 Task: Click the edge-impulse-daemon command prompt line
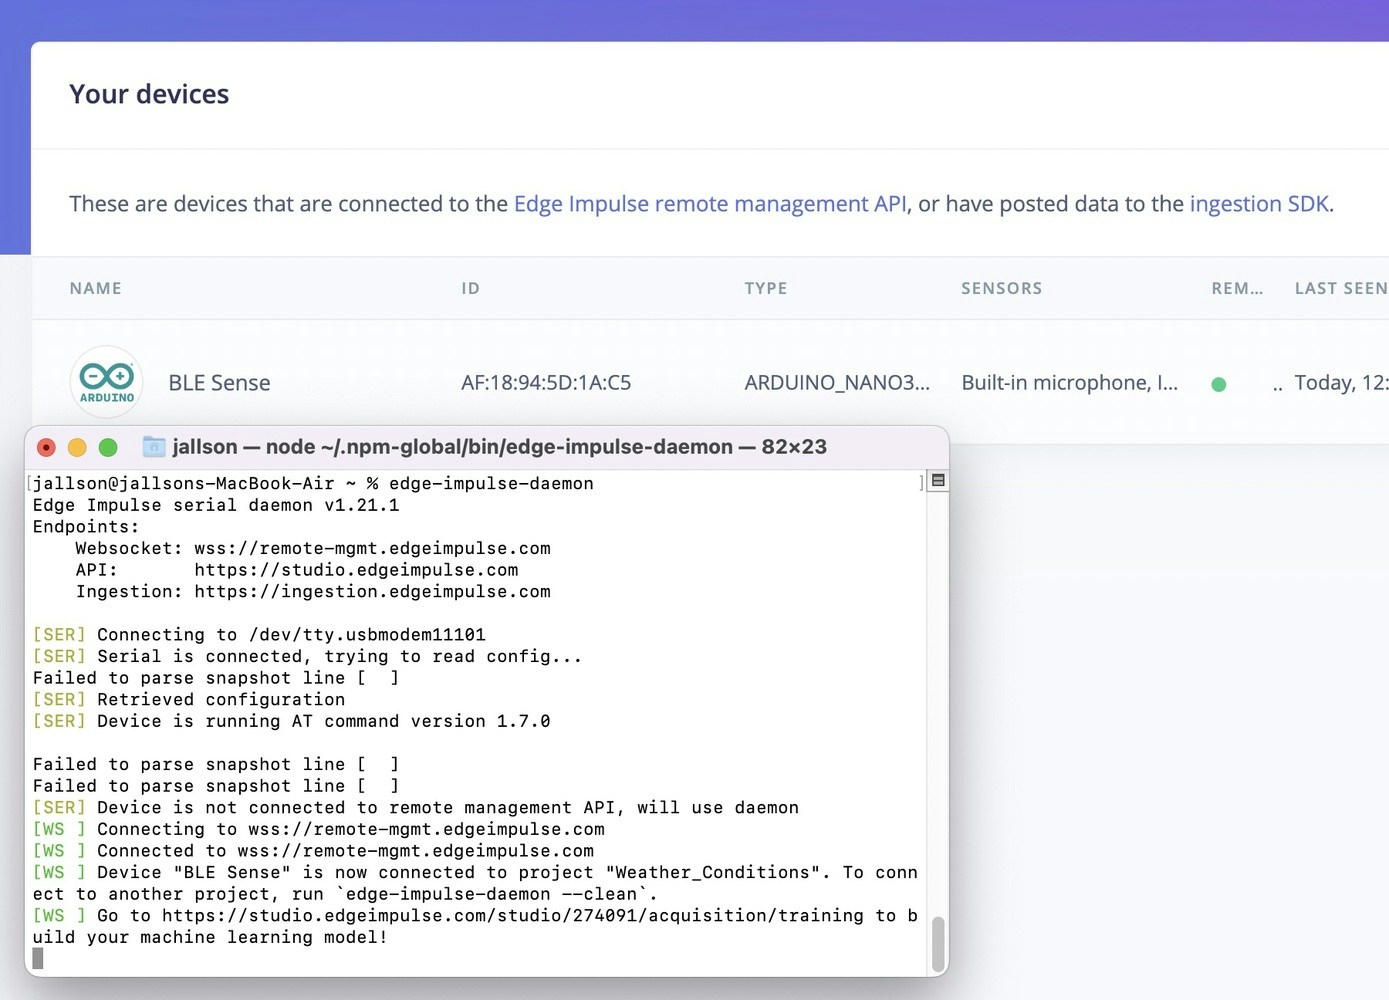click(x=313, y=484)
